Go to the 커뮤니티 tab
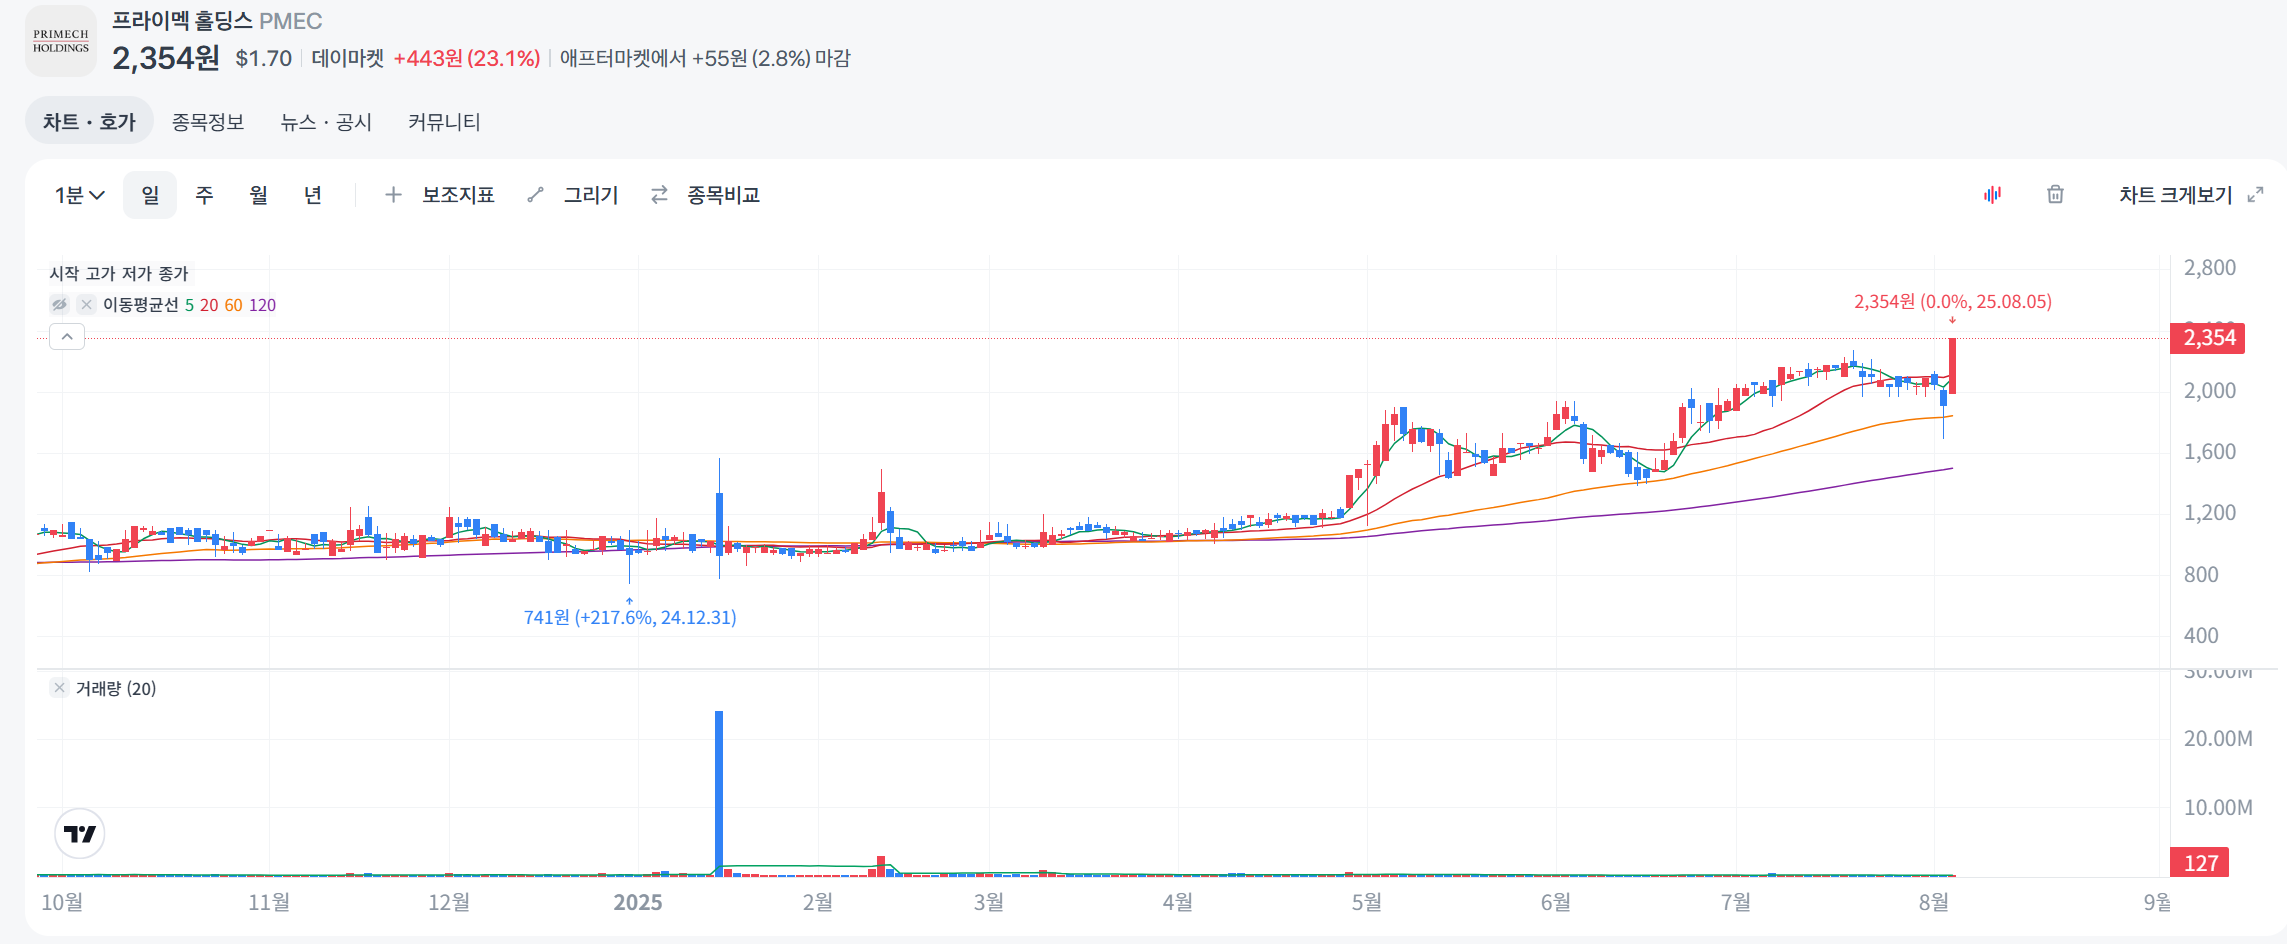Screen dimensions: 2287x944 [444, 122]
